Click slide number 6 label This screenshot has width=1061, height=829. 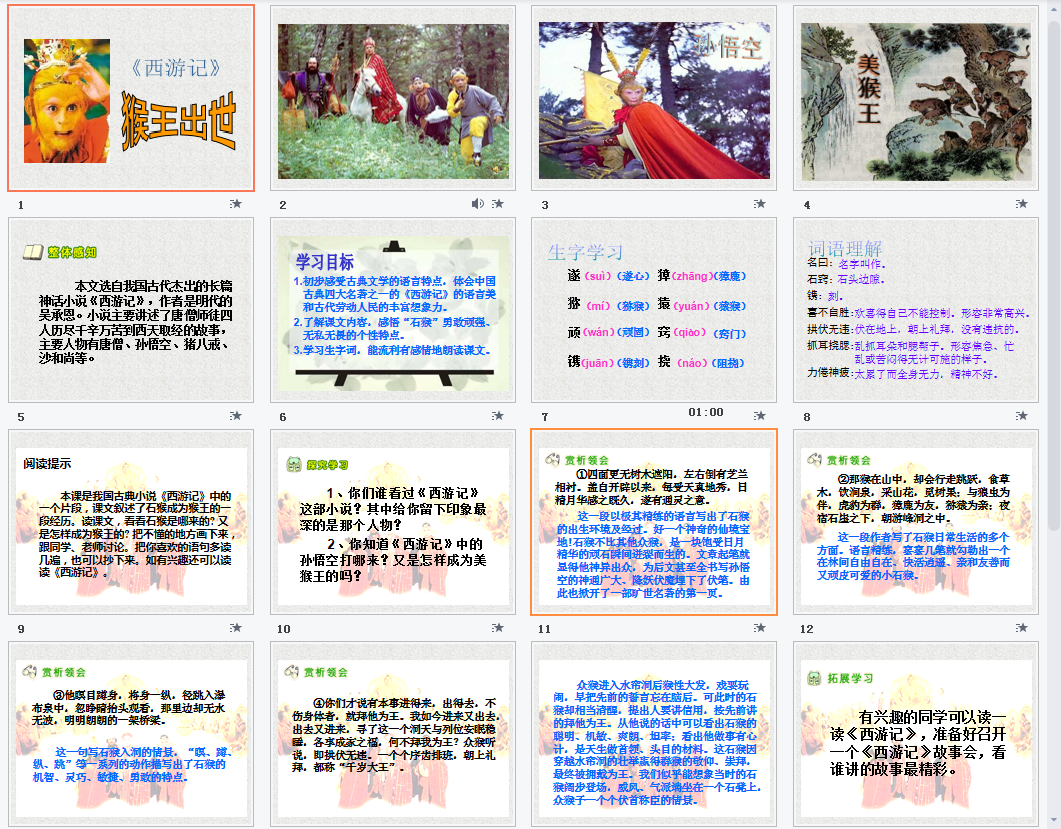(283, 417)
